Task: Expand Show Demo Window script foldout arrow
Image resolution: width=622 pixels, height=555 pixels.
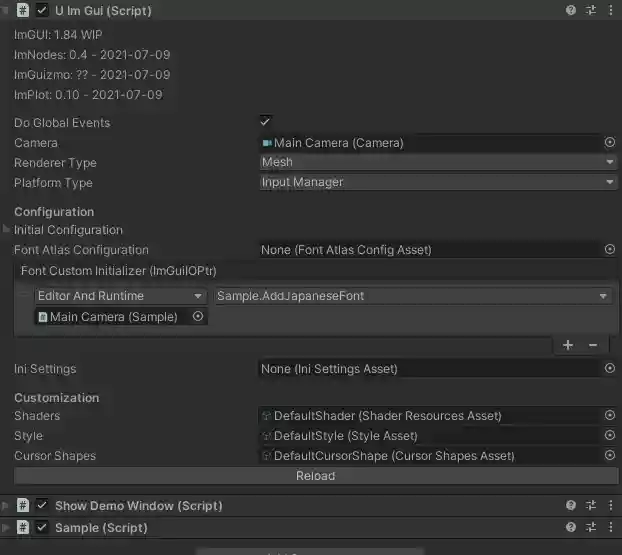Action: (5, 505)
